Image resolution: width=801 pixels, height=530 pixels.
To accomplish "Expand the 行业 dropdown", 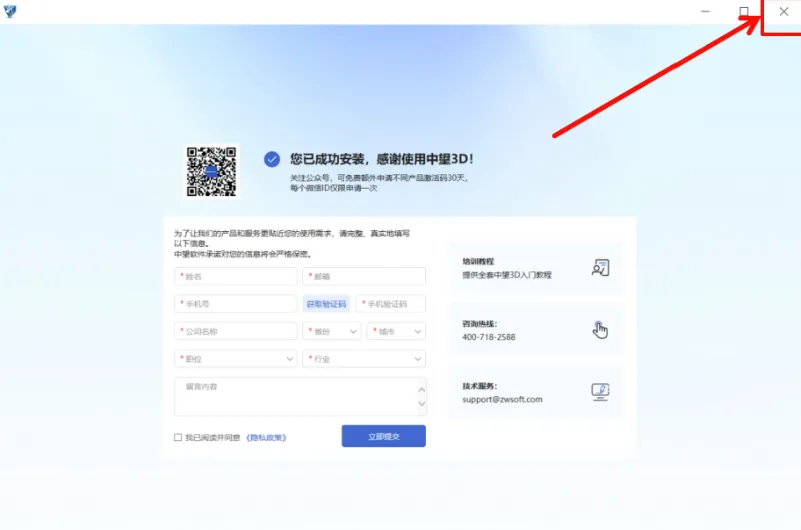I will point(364,359).
